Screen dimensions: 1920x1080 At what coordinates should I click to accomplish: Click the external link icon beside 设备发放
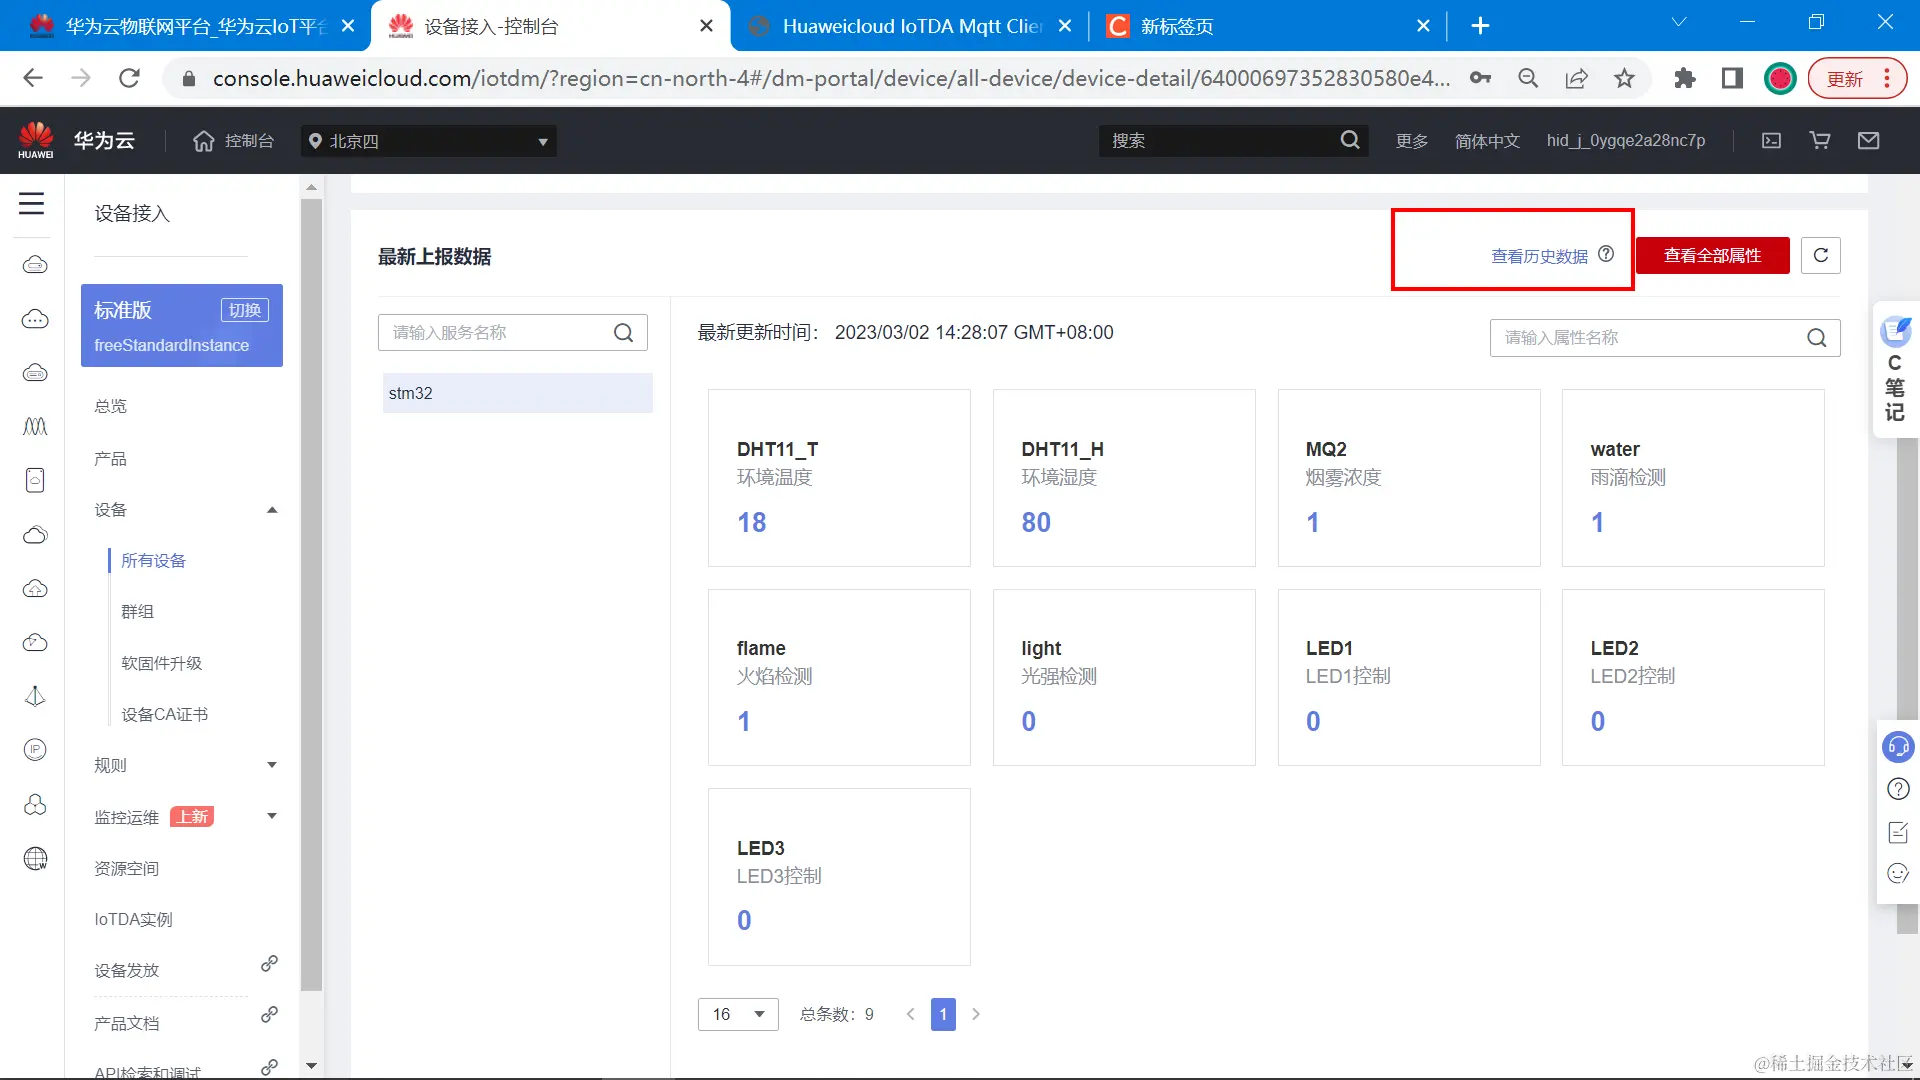[269, 964]
